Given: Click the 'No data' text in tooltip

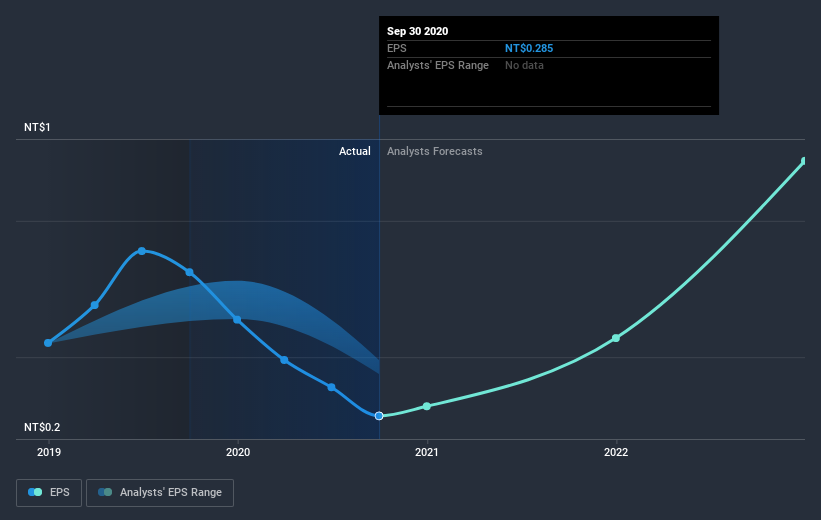Looking at the screenshot, I should point(524,65).
